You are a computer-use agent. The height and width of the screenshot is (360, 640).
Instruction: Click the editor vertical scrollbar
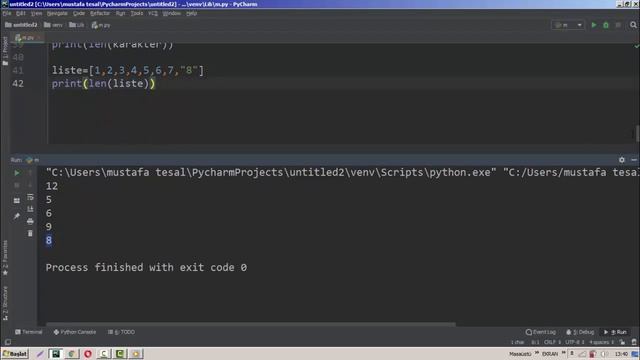(638, 133)
